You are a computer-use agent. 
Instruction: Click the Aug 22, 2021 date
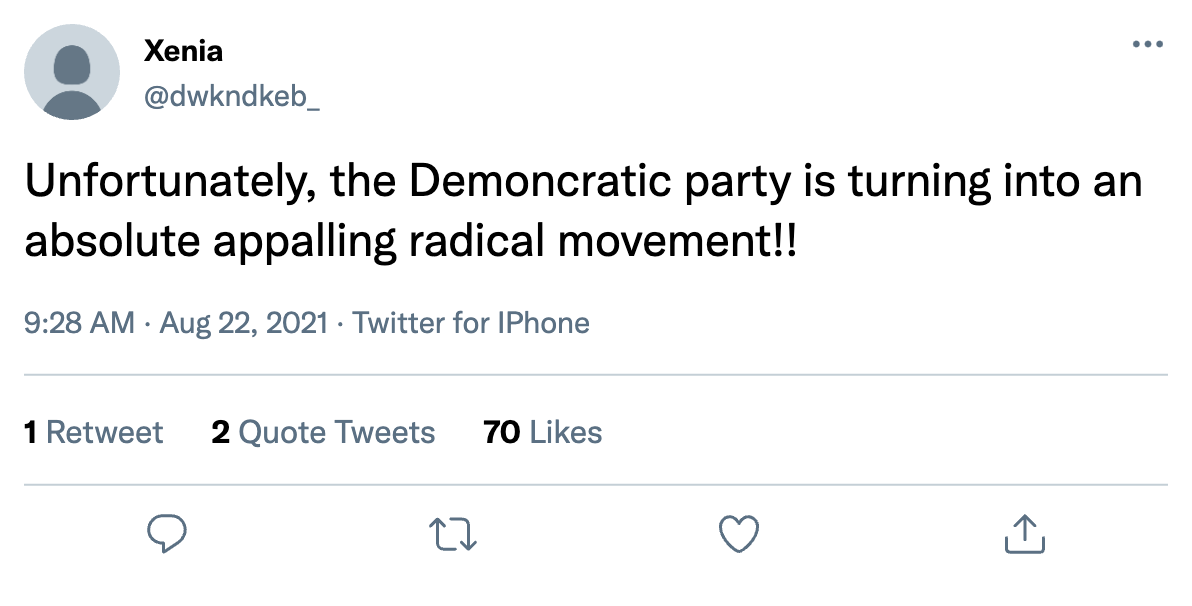pyautogui.click(x=244, y=323)
